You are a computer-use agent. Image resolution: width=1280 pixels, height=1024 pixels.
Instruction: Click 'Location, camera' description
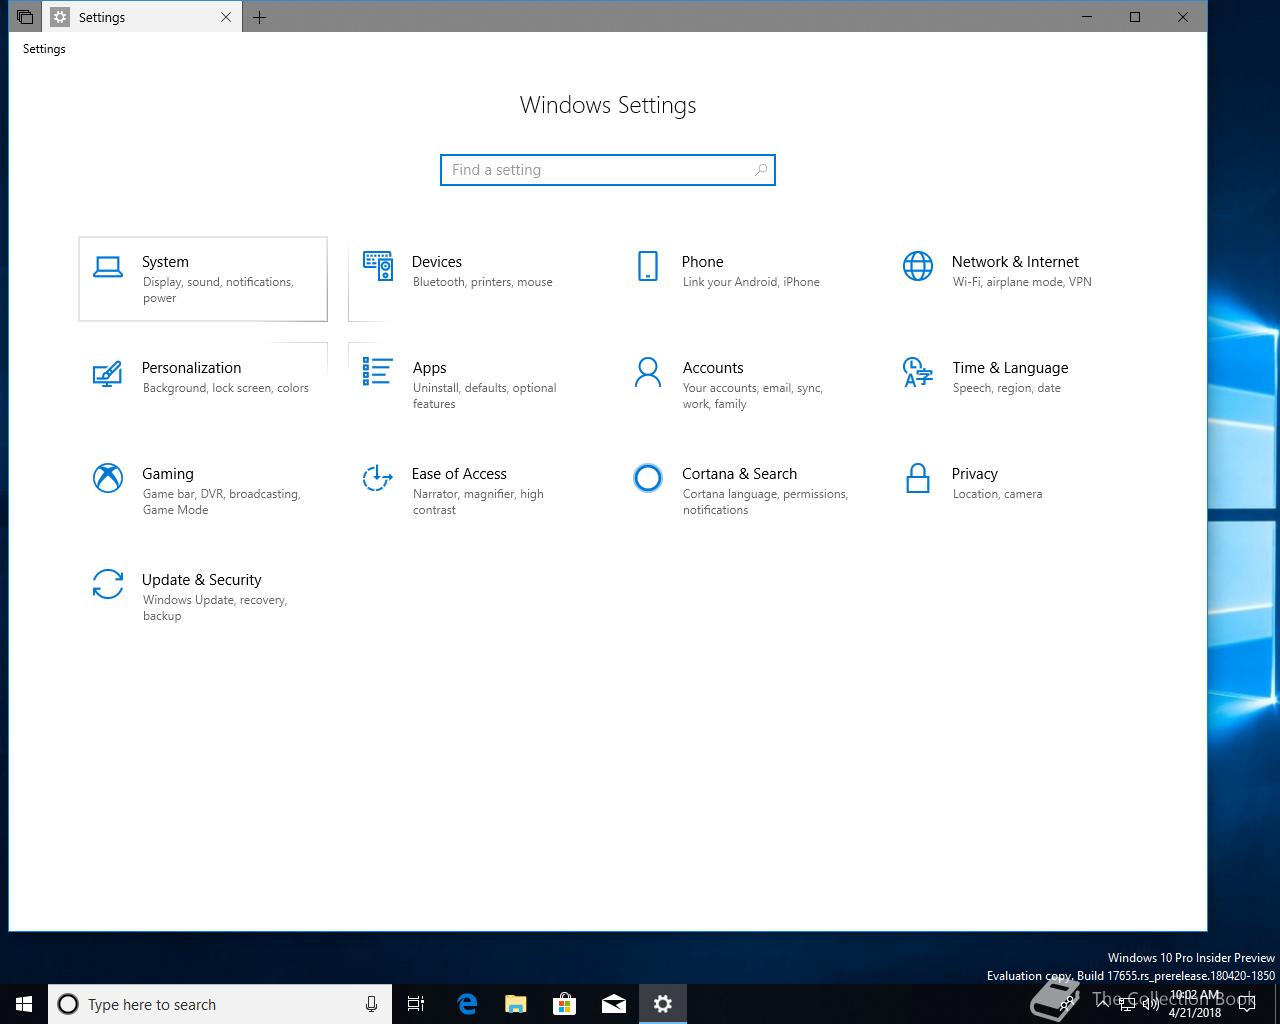(x=997, y=494)
